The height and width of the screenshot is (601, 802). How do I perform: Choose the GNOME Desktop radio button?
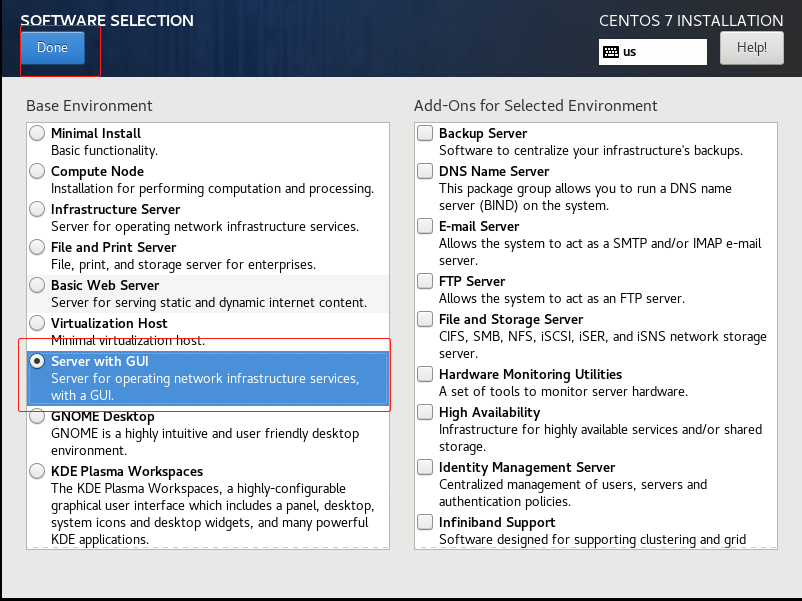37,416
